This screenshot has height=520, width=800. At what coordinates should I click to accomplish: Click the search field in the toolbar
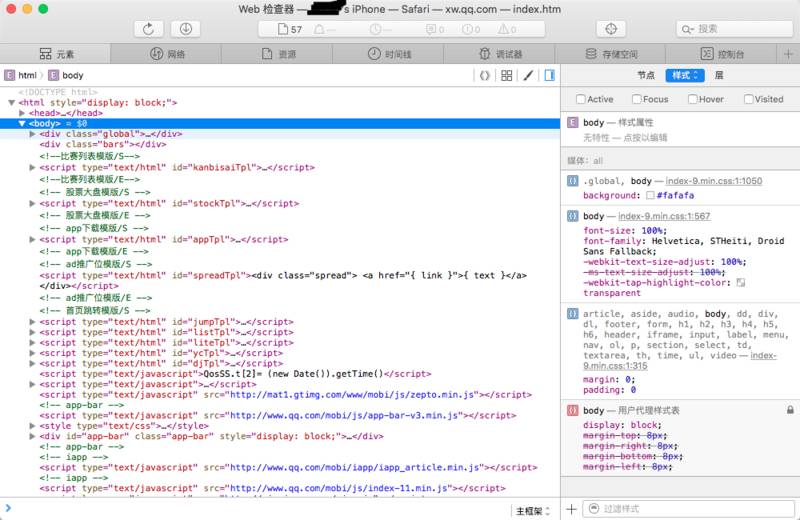[x=734, y=29]
